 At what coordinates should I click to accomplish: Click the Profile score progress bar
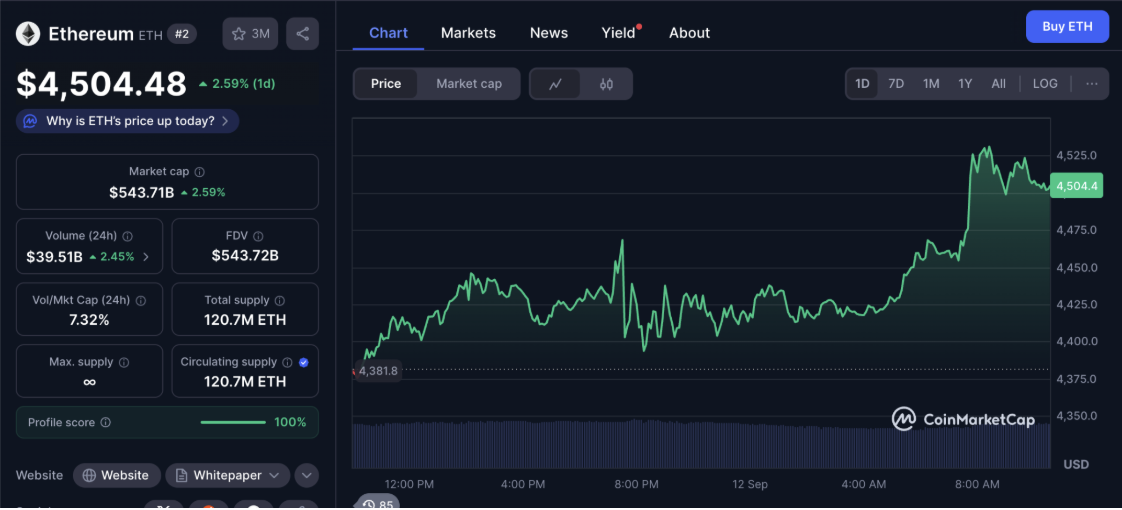[x=233, y=423]
